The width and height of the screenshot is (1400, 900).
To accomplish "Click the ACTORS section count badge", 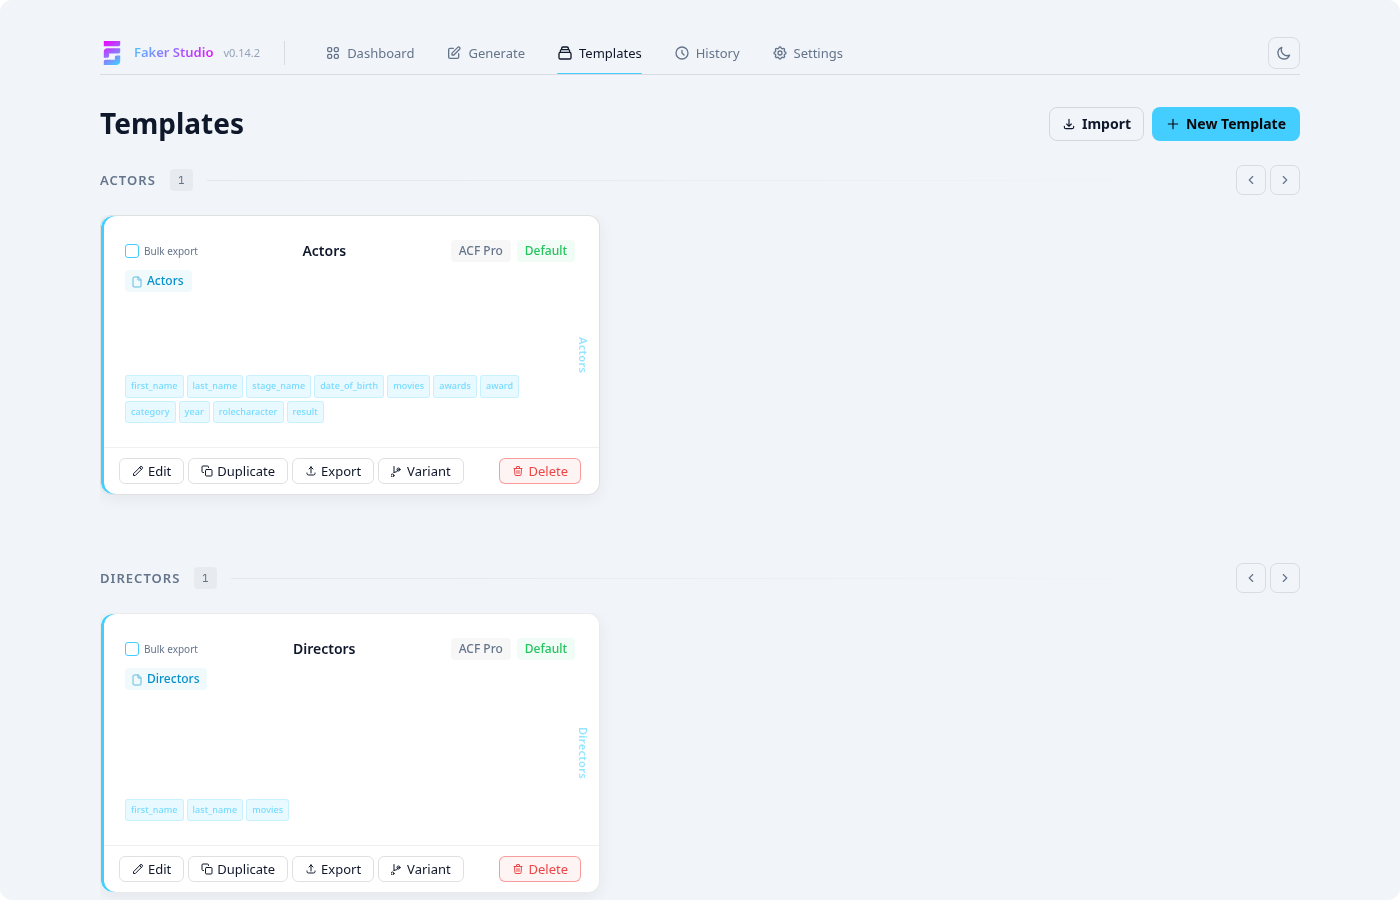I will tap(181, 180).
